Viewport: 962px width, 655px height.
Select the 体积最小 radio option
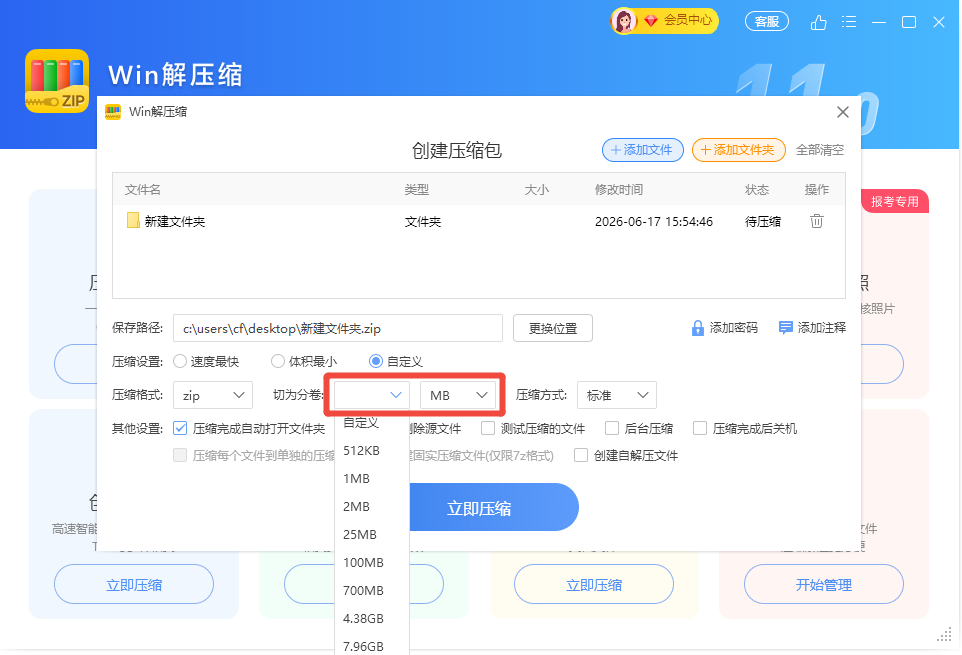(278, 361)
